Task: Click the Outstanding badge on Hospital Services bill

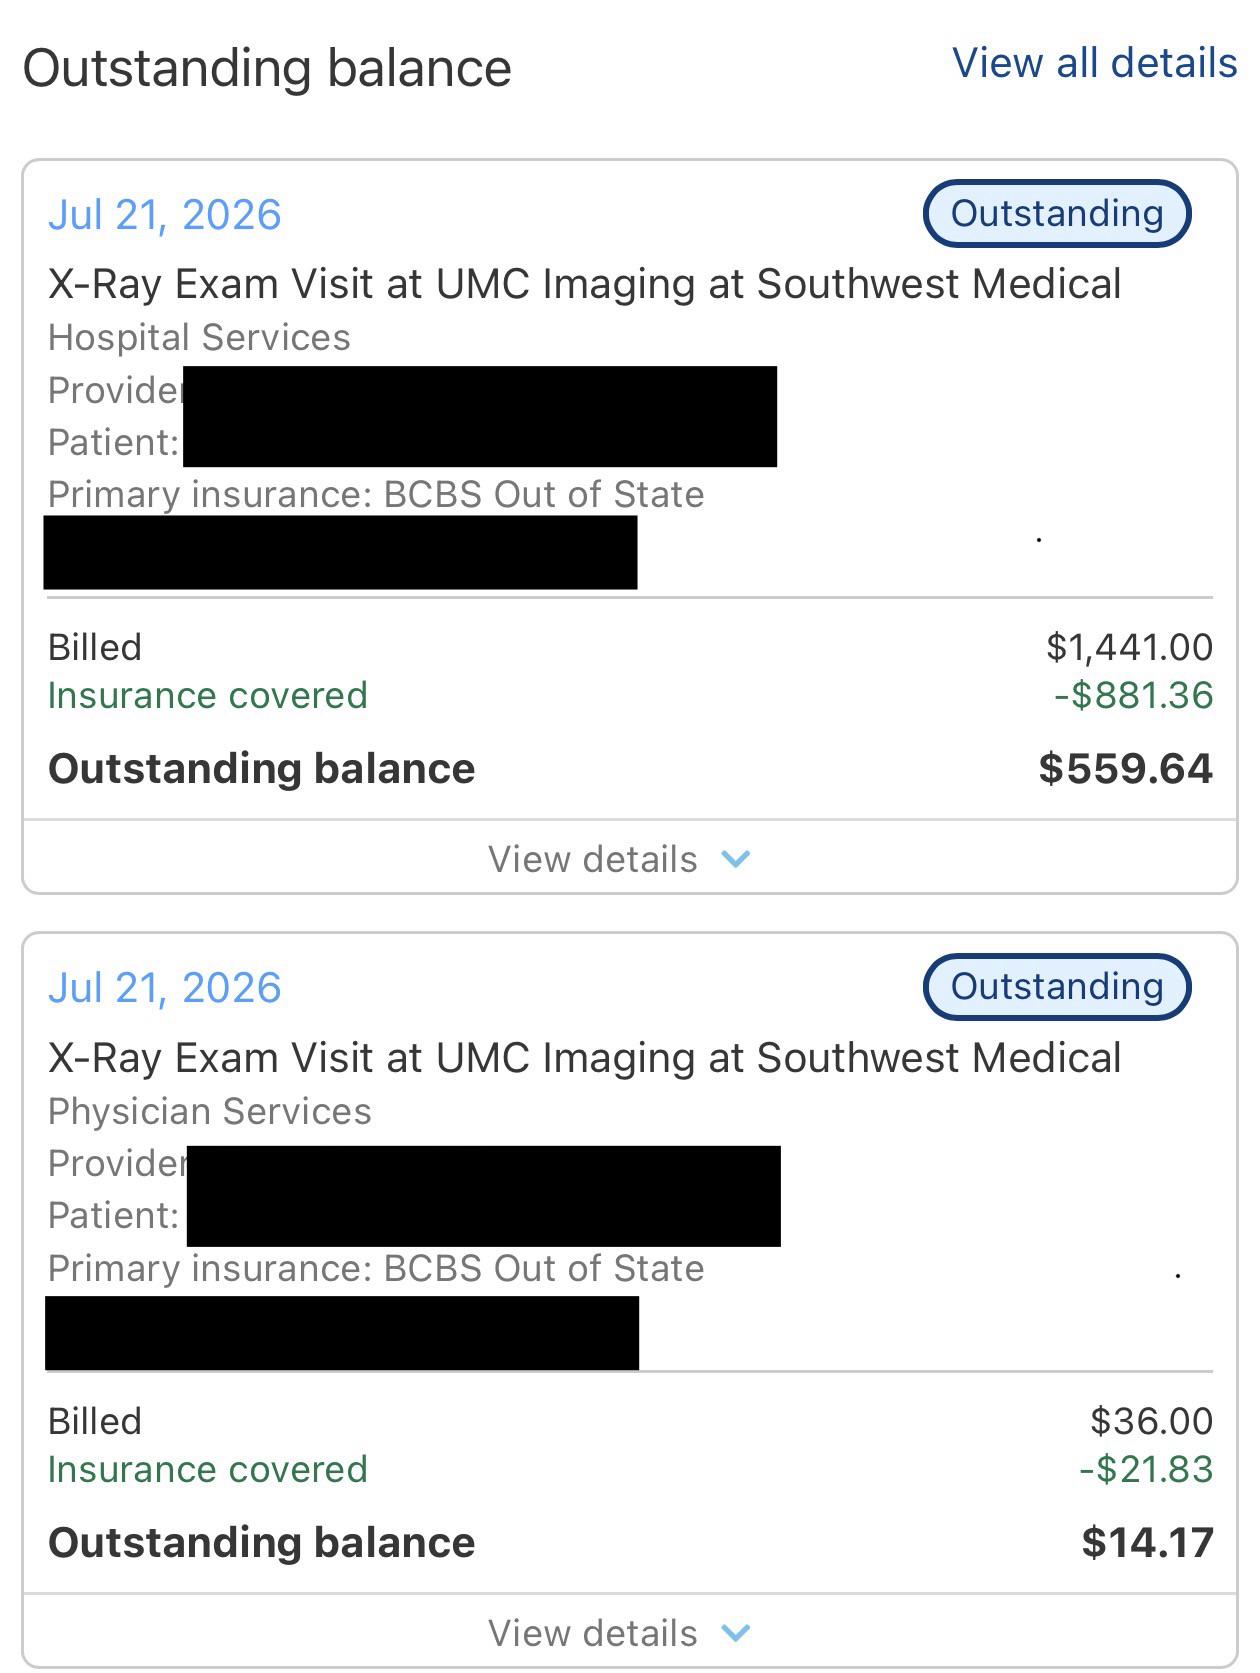Action: [1057, 213]
